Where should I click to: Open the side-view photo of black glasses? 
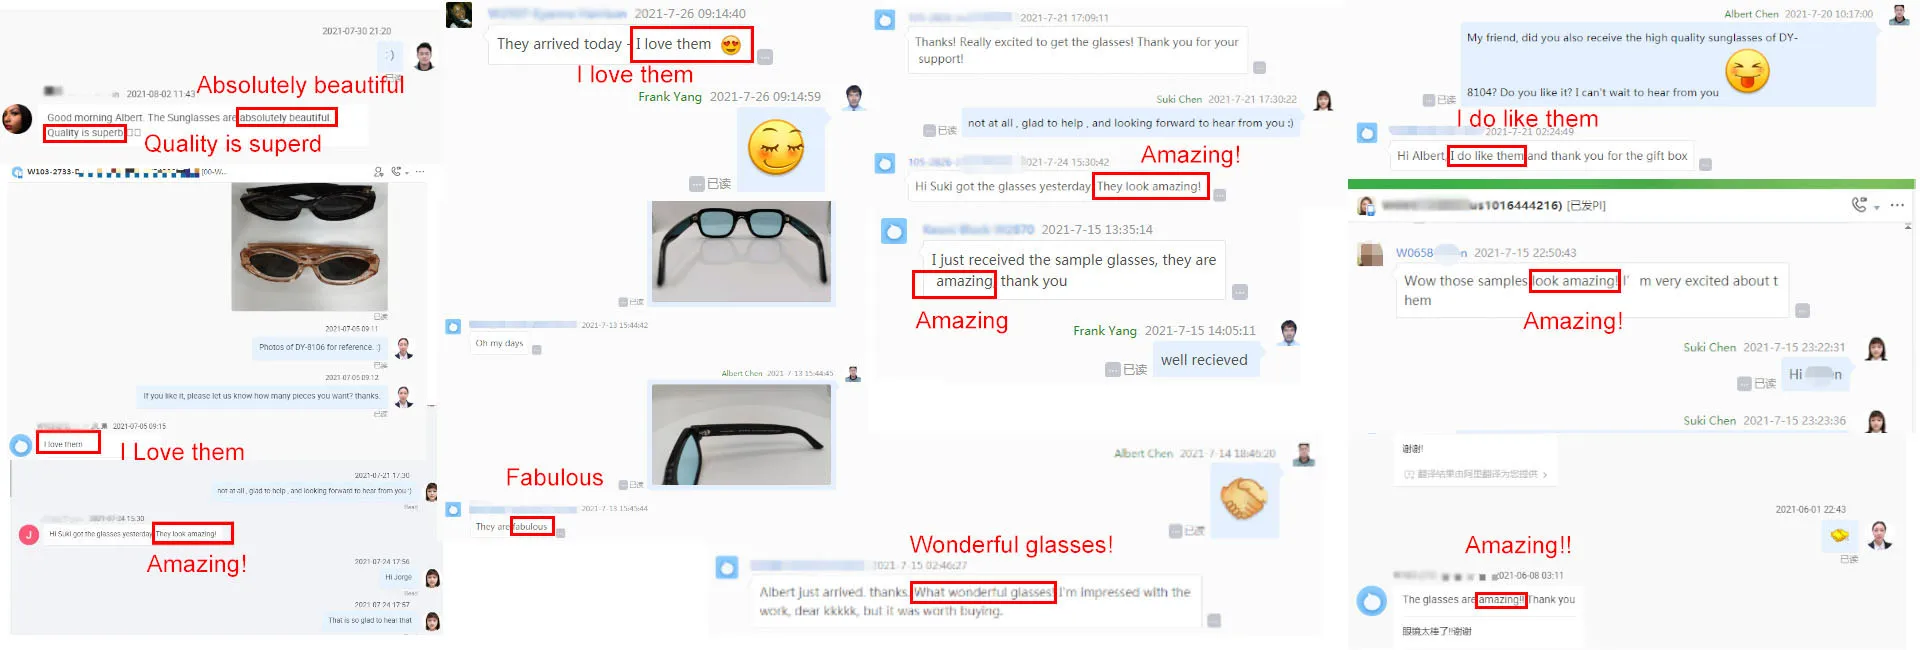[x=741, y=434]
